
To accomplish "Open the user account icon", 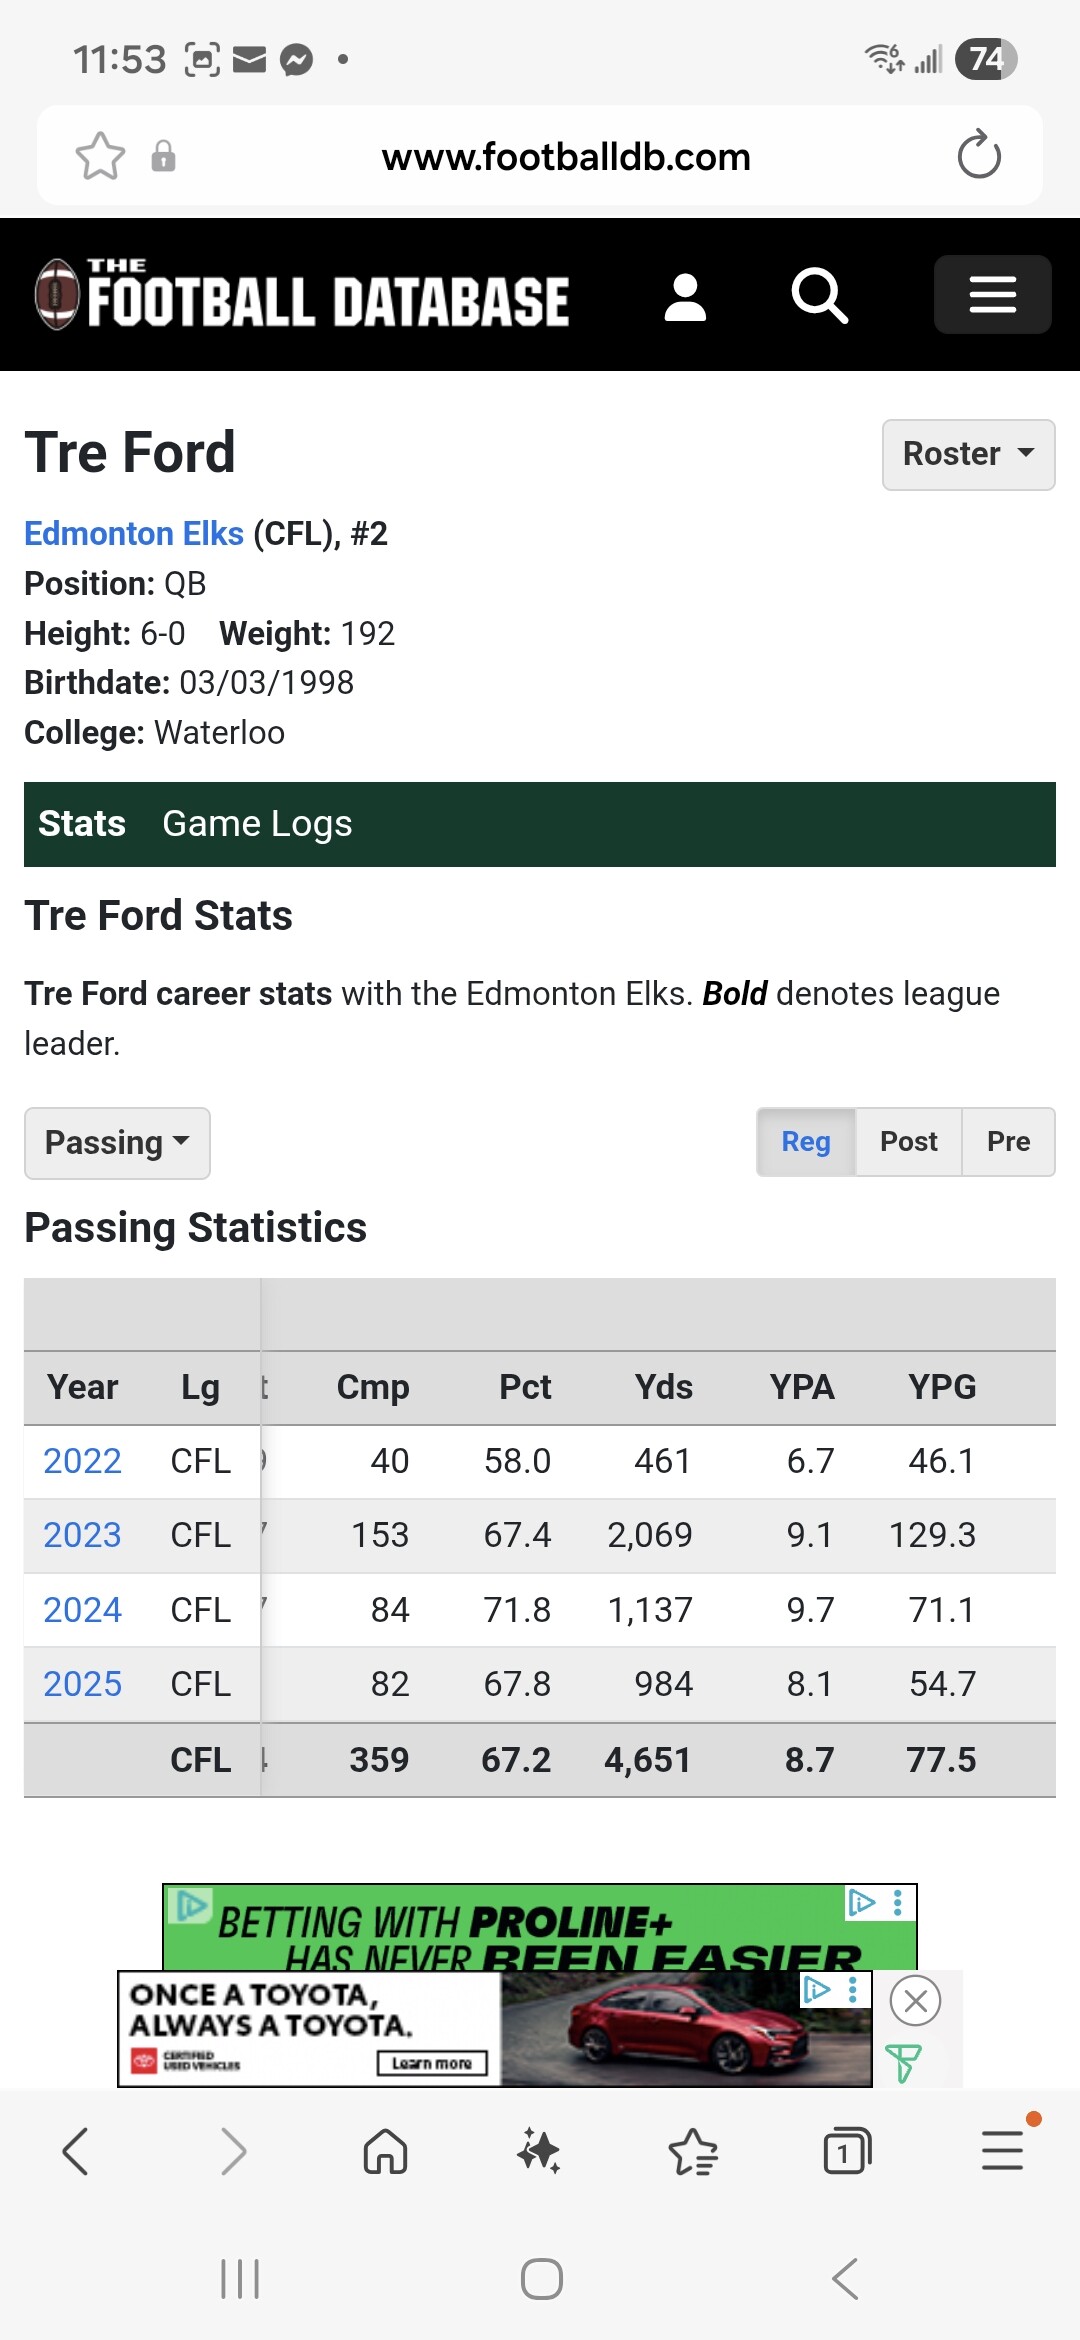I will pyautogui.click(x=685, y=297).
